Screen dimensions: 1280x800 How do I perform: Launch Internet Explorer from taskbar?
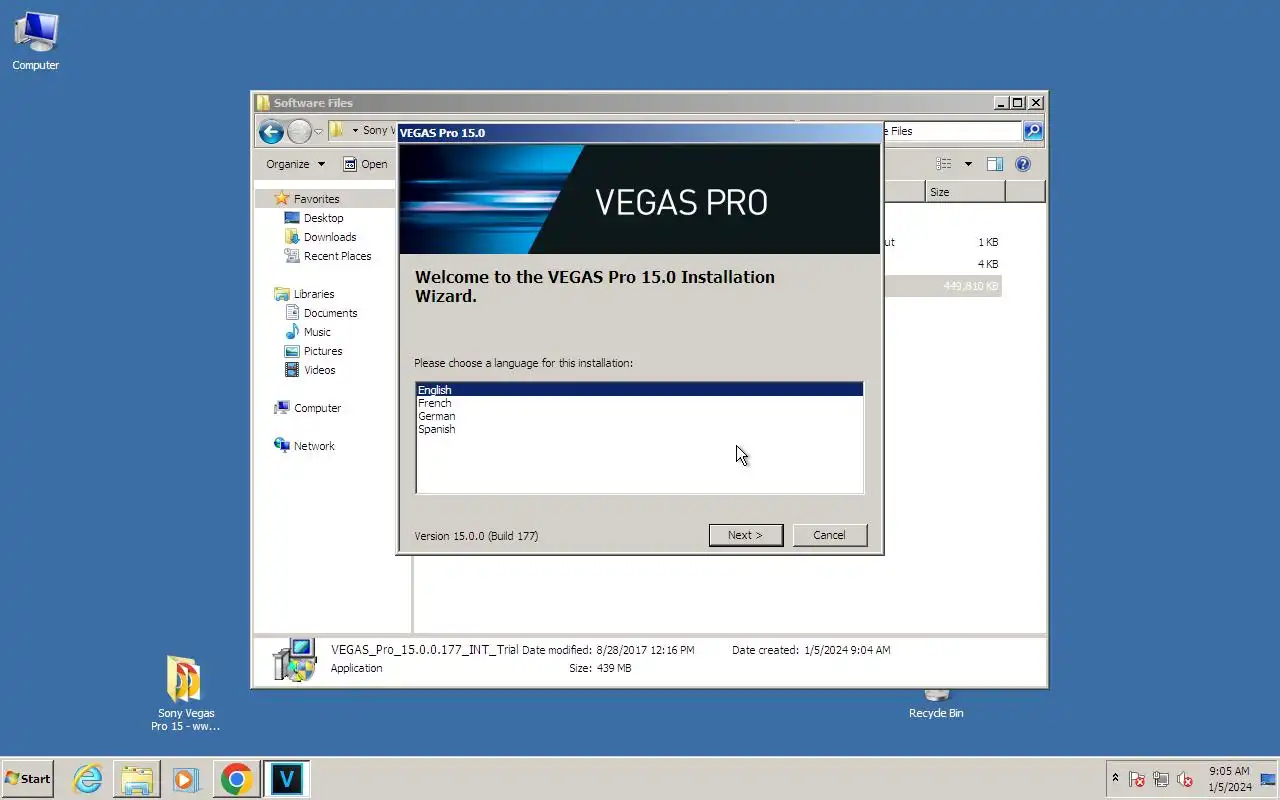[88, 778]
